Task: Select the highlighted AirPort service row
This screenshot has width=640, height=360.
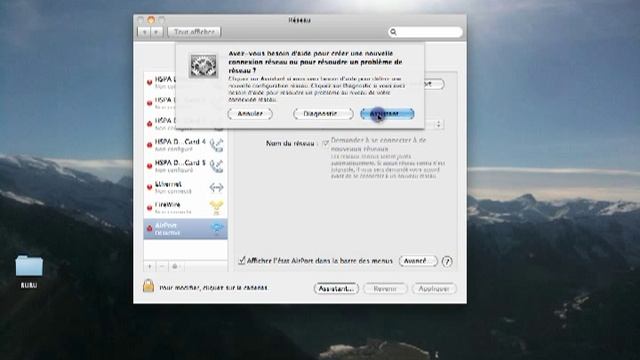Action: tap(185, 229)
